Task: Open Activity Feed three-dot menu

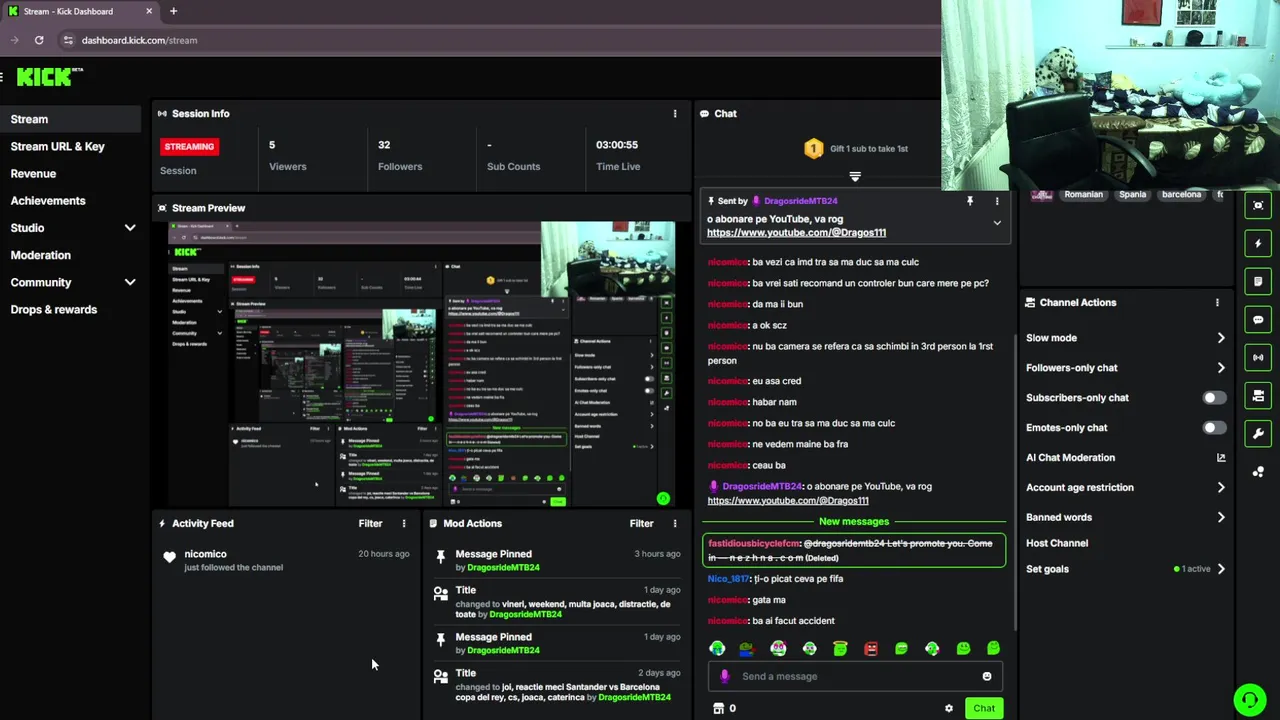Action: [404, 523]
